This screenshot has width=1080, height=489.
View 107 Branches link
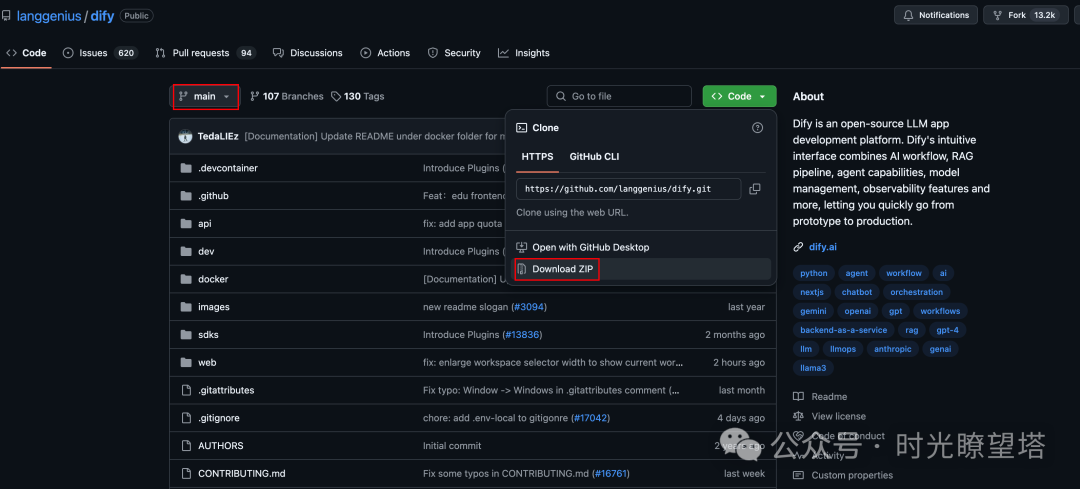click(287, 96)
